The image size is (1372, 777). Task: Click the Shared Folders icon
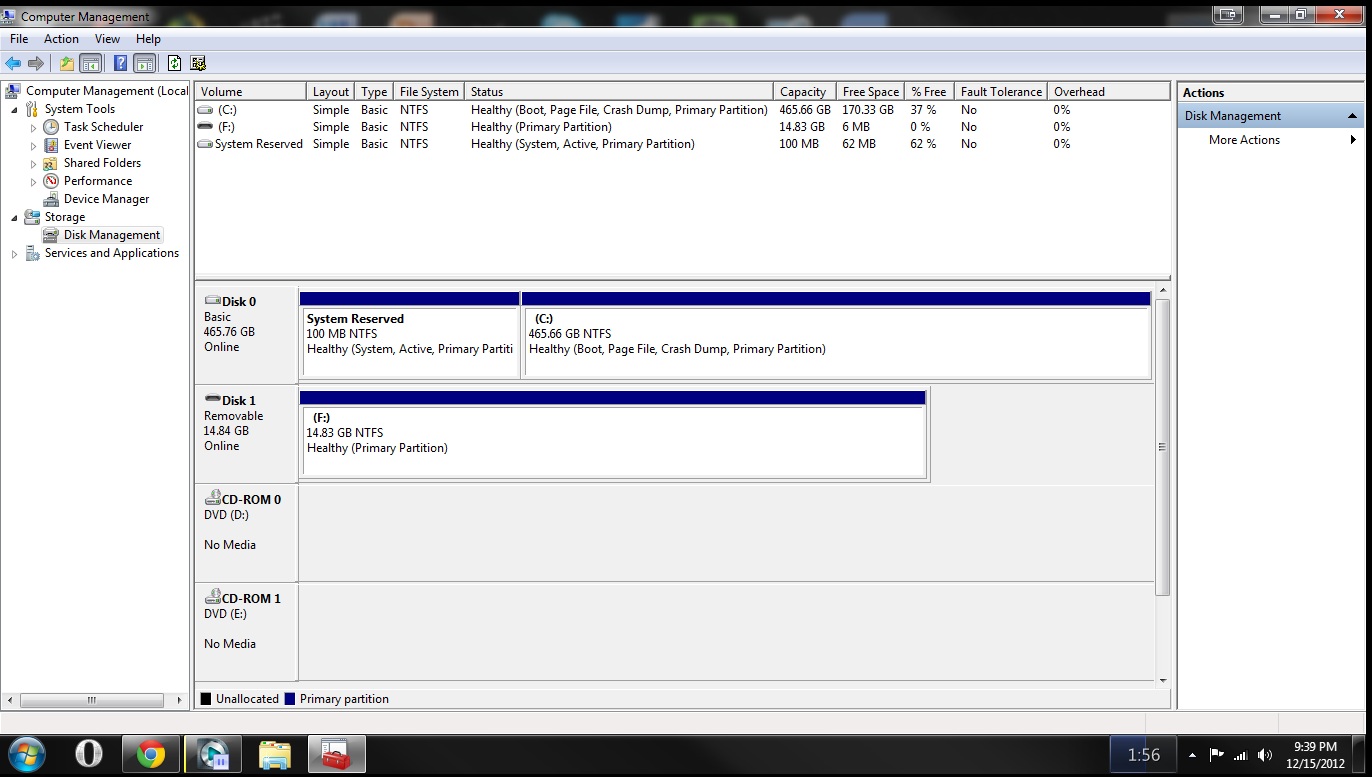pos(51,163)
